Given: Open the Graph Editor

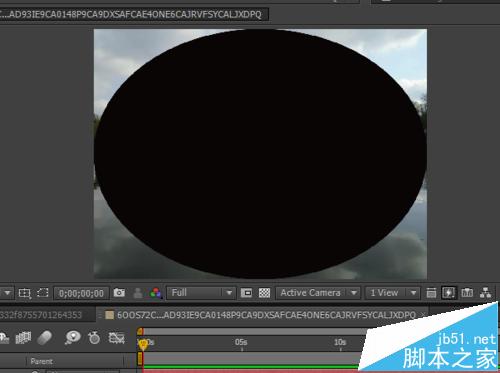Looking at the screenshot, I should pos(116,338).
